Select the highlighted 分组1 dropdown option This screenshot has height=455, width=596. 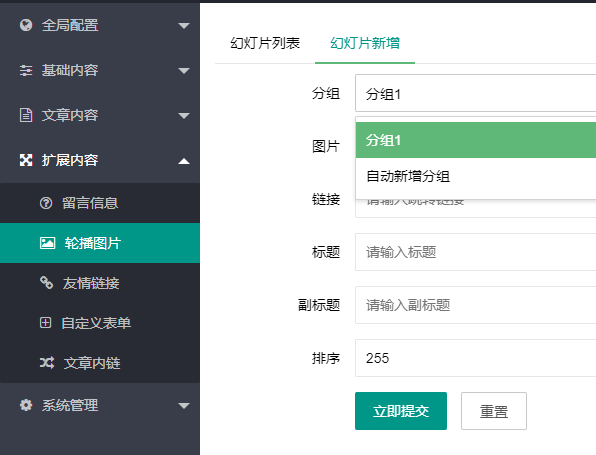[x=476, y=140]
